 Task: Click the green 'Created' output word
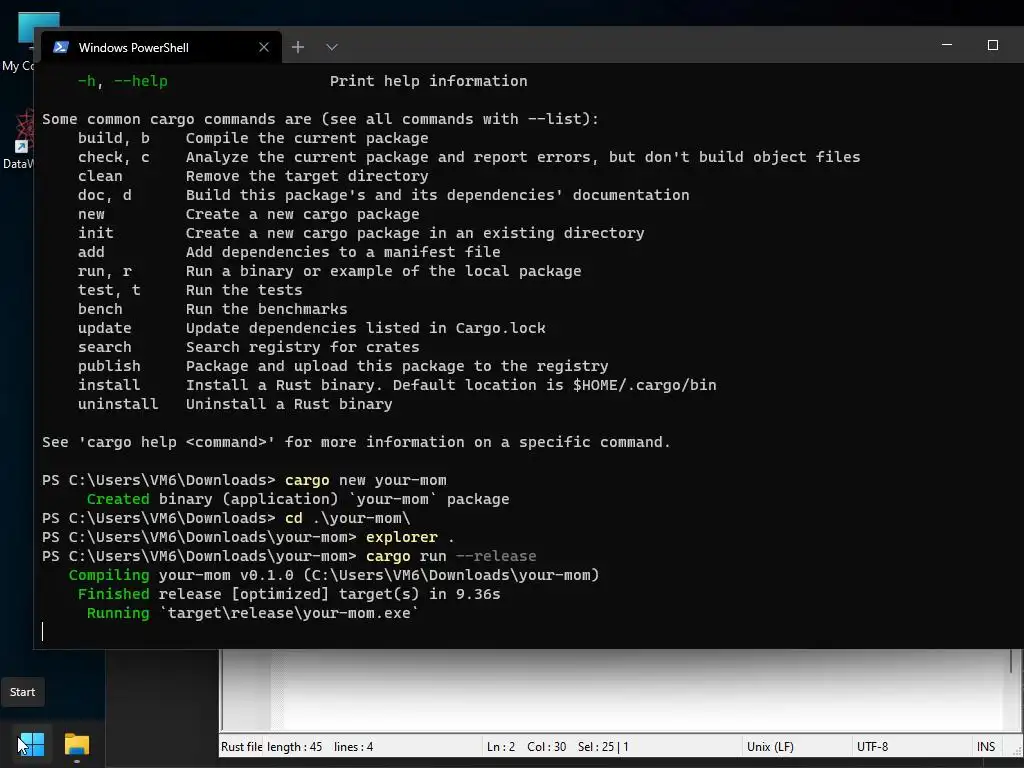pos(118,499)
